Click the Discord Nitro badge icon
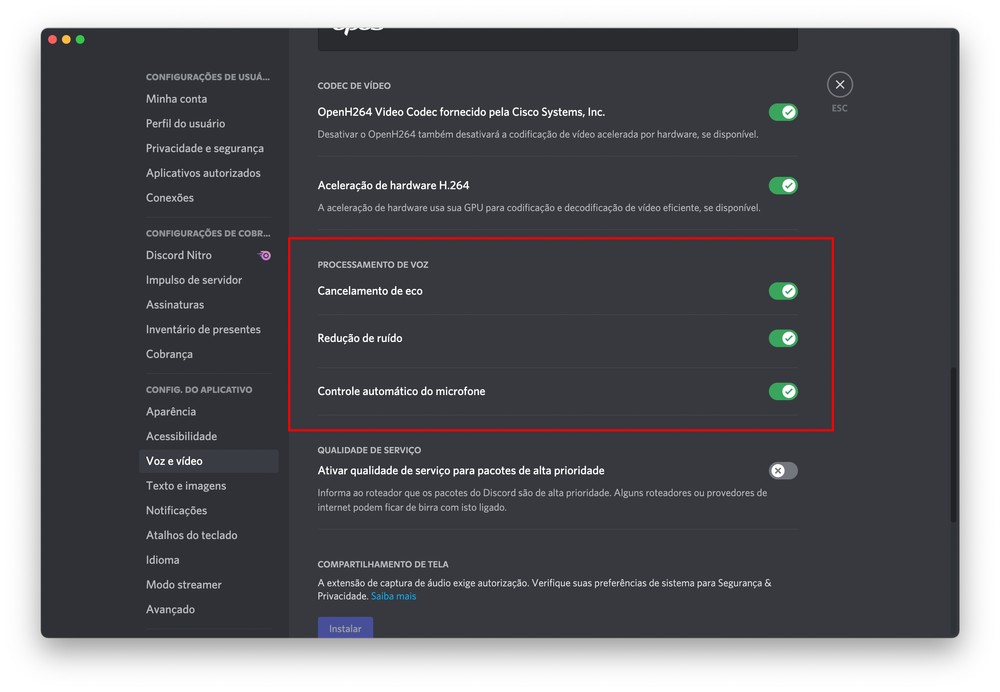 [x=265, y=256]
